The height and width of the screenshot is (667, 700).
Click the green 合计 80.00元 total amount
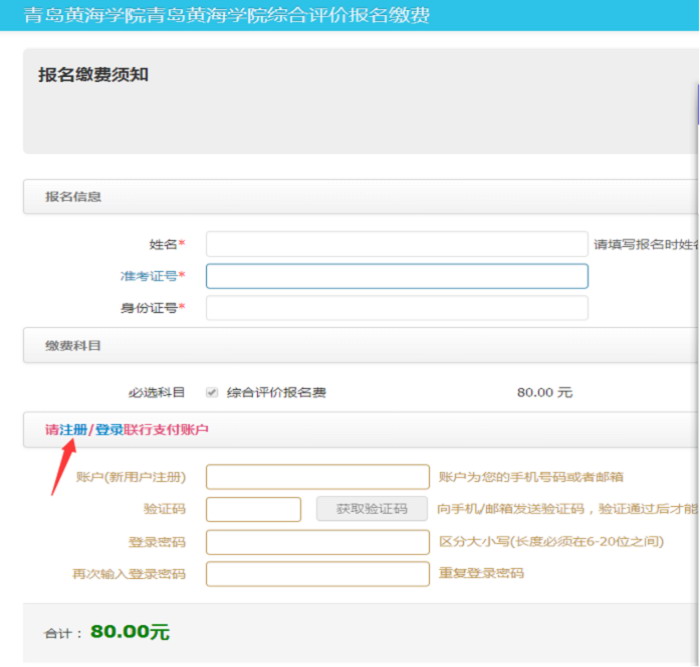[130, 632]
